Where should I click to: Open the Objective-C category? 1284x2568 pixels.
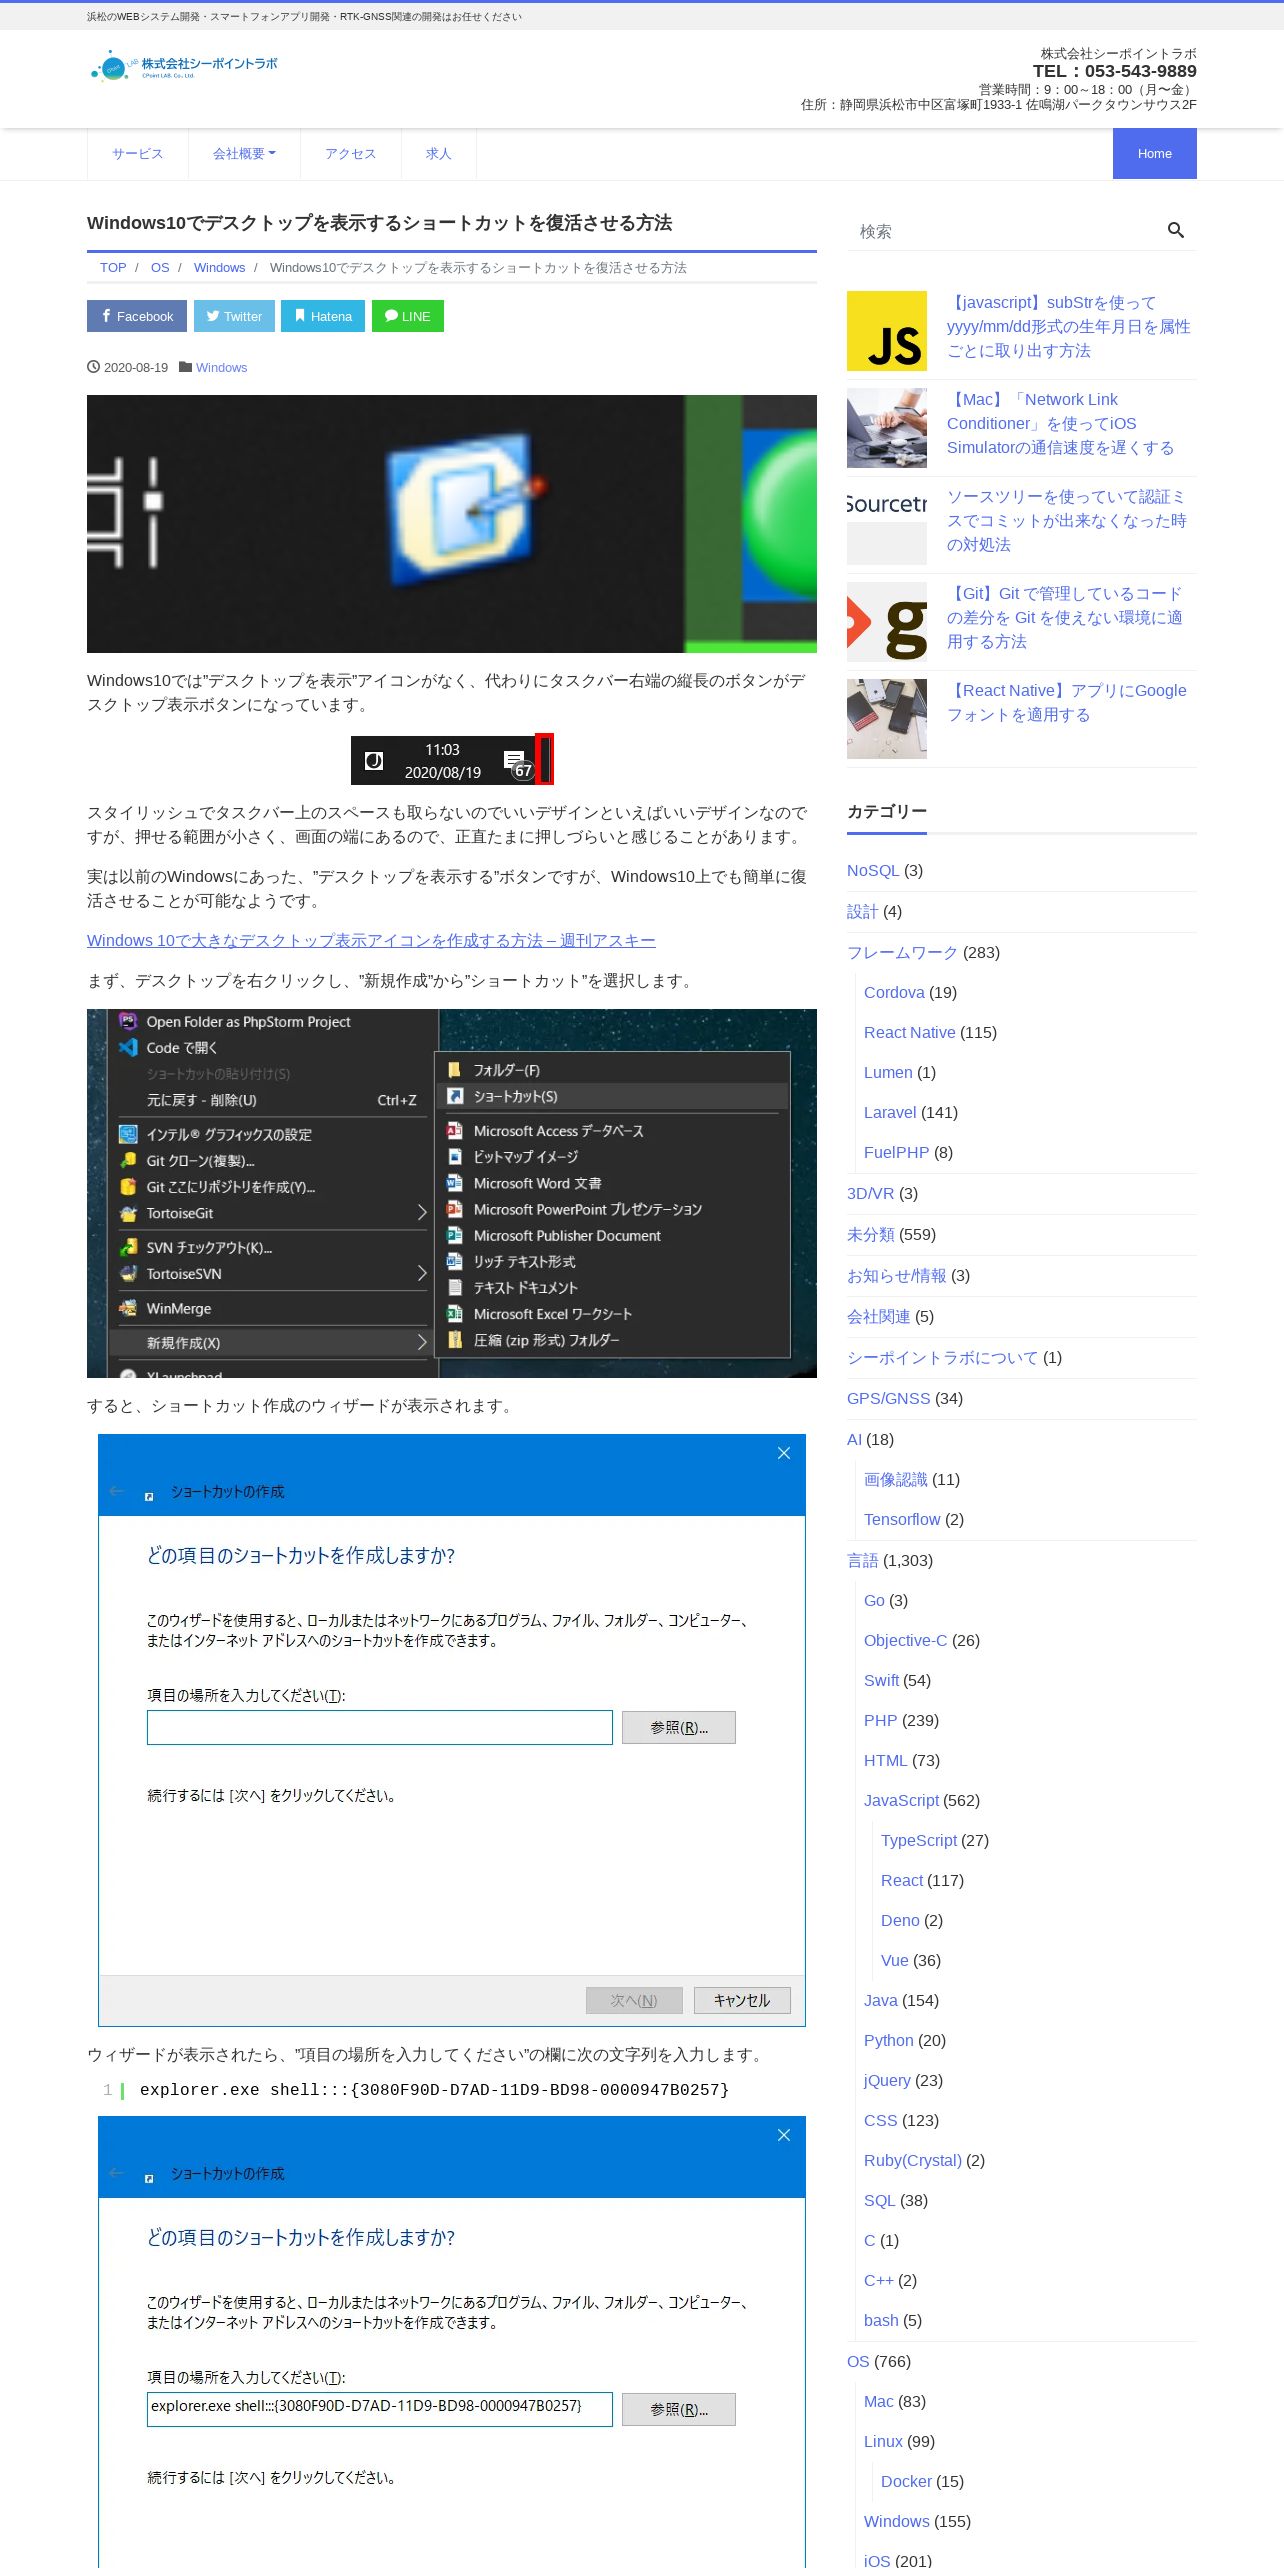[906, 1641]
